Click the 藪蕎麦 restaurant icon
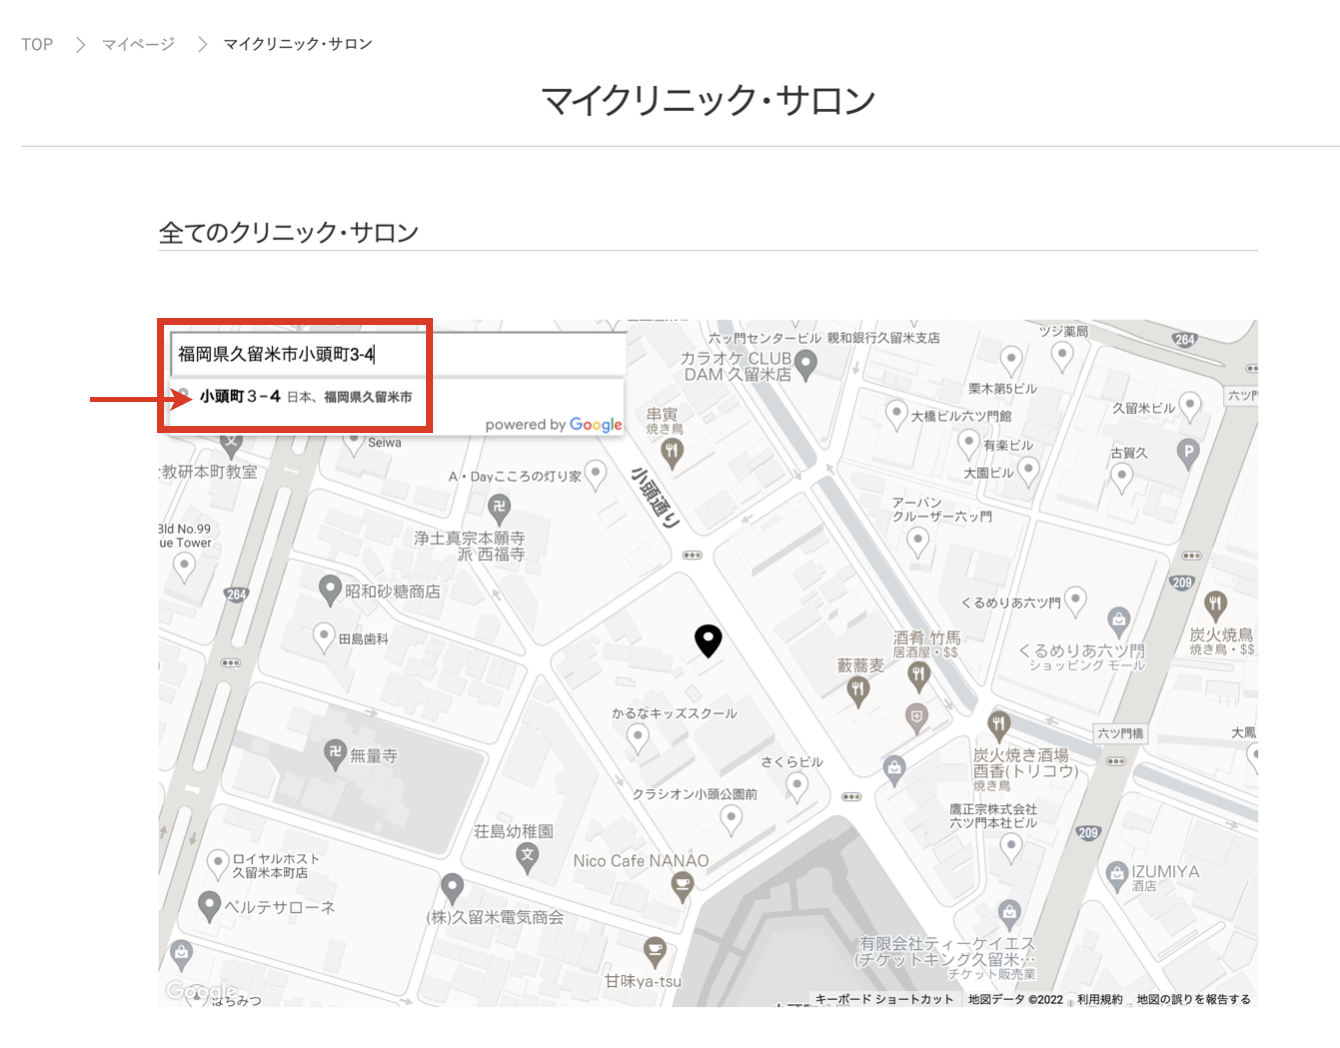Screen dimensions: 1340x1048 pos(857,690)
